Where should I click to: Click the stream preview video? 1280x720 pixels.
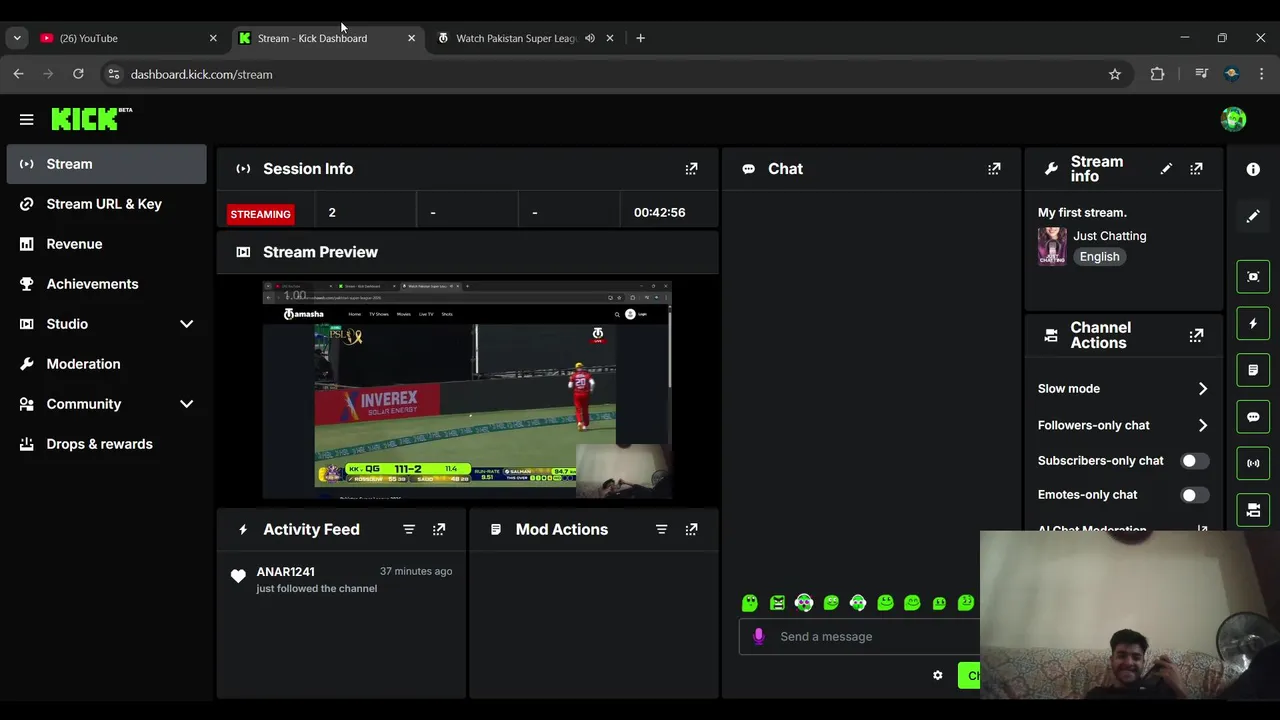pos(467,390)
